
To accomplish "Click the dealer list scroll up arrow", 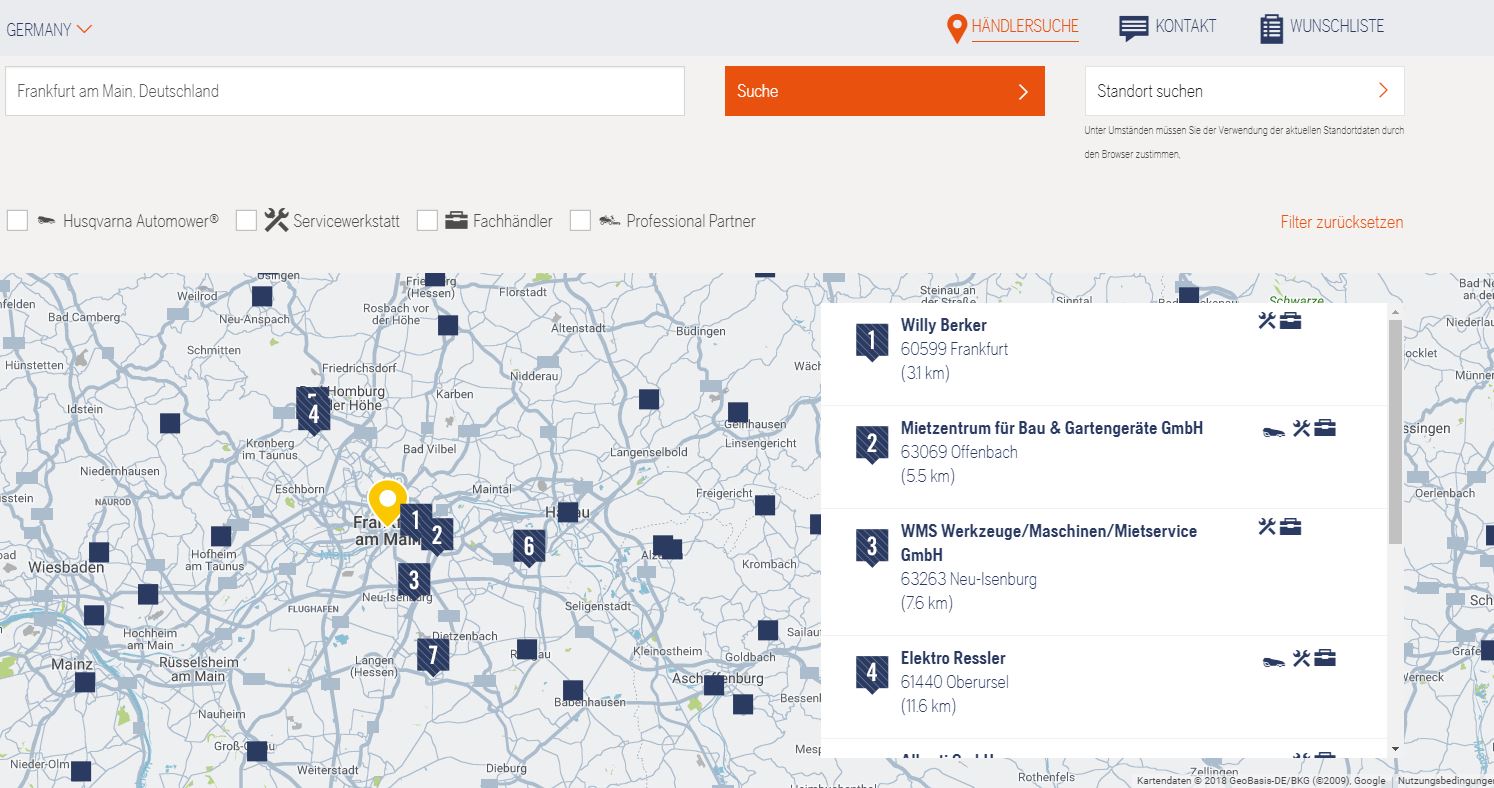I will pyautogui.click(x=1395, y=312).
